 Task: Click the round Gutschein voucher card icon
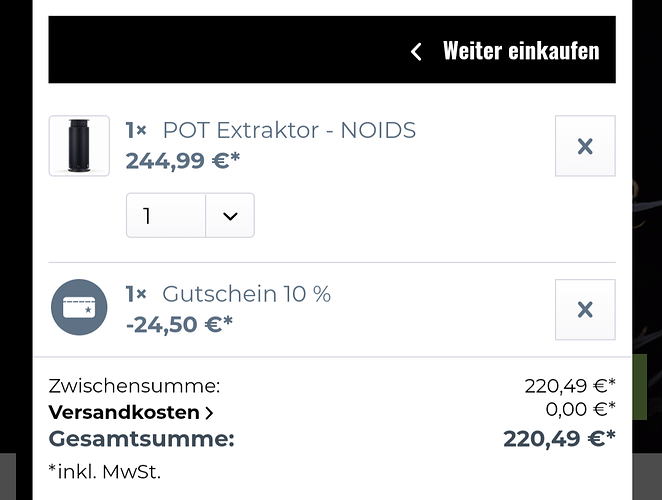tap(79, 308)
